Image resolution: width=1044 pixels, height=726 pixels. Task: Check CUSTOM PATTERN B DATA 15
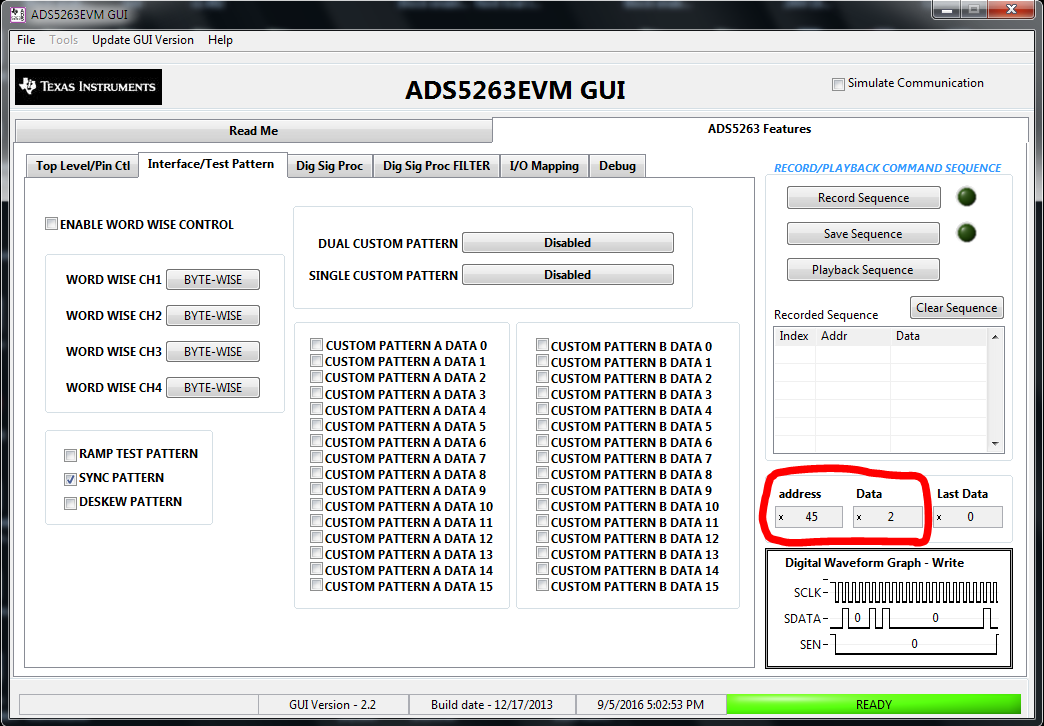tap(542, 585)
